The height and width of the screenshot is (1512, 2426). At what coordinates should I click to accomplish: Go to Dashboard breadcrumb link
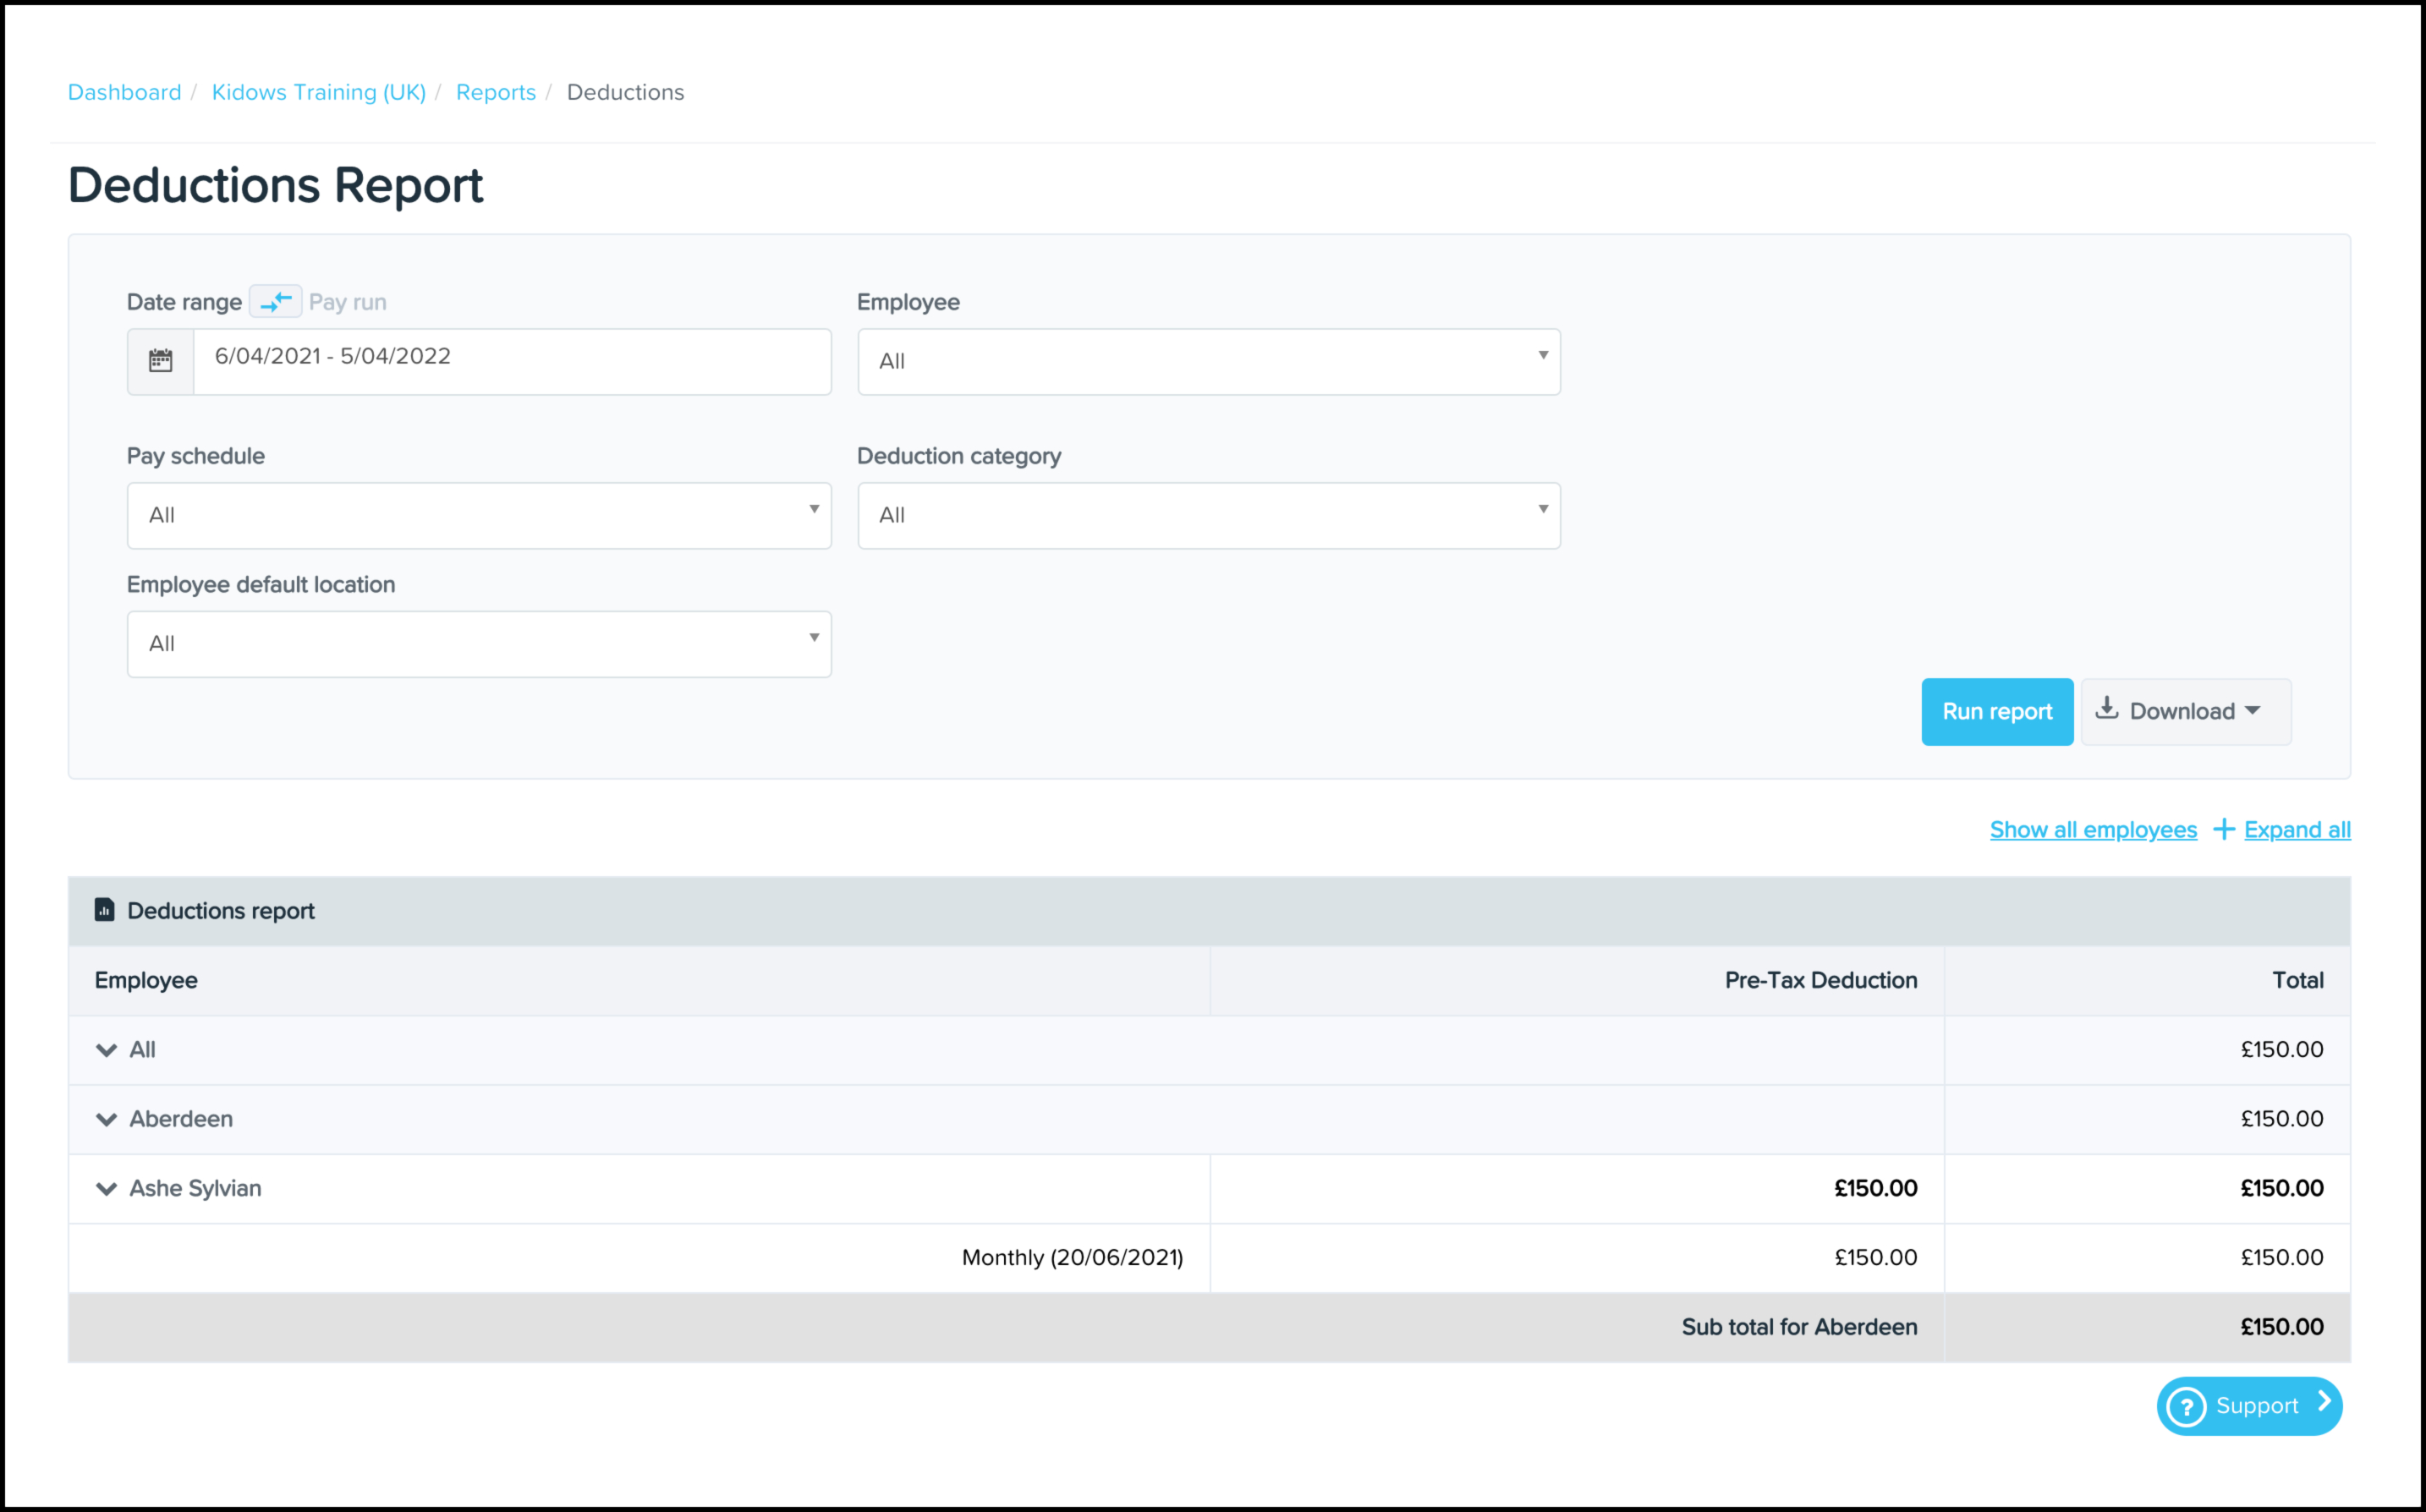coord(124,92)
